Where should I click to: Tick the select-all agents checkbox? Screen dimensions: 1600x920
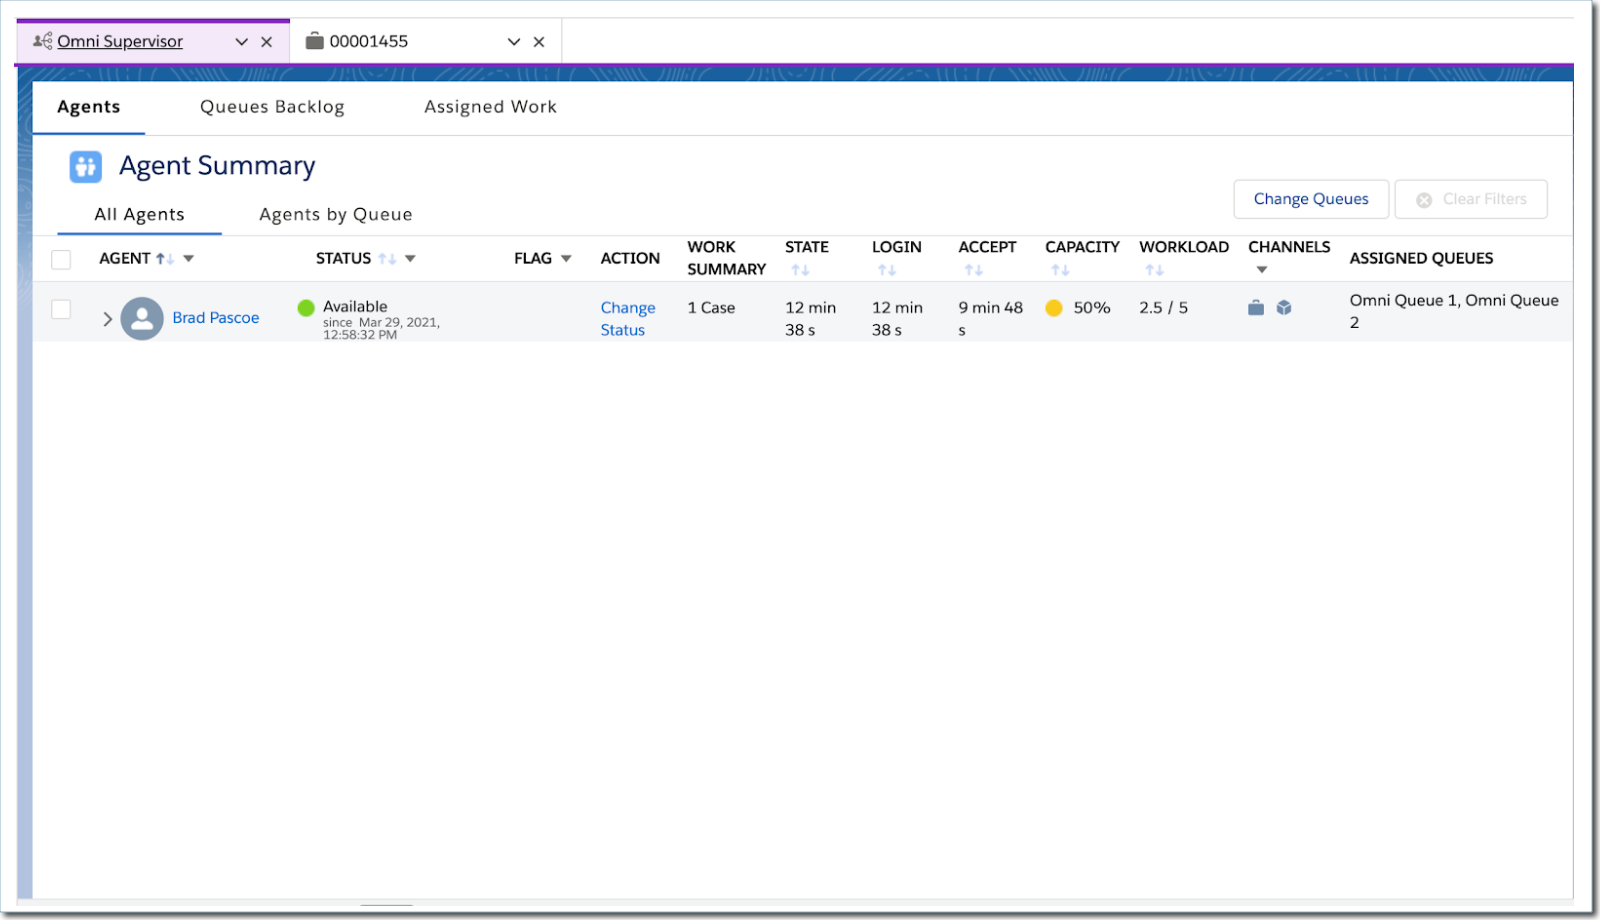pos(61,260)
